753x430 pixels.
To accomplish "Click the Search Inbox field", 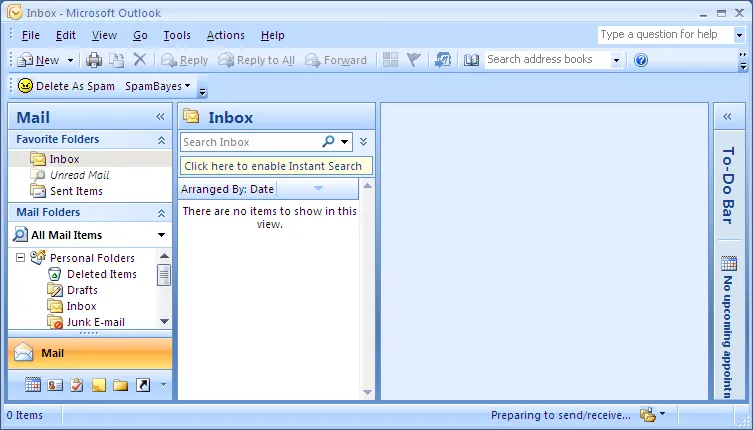I will pos(250,142).
